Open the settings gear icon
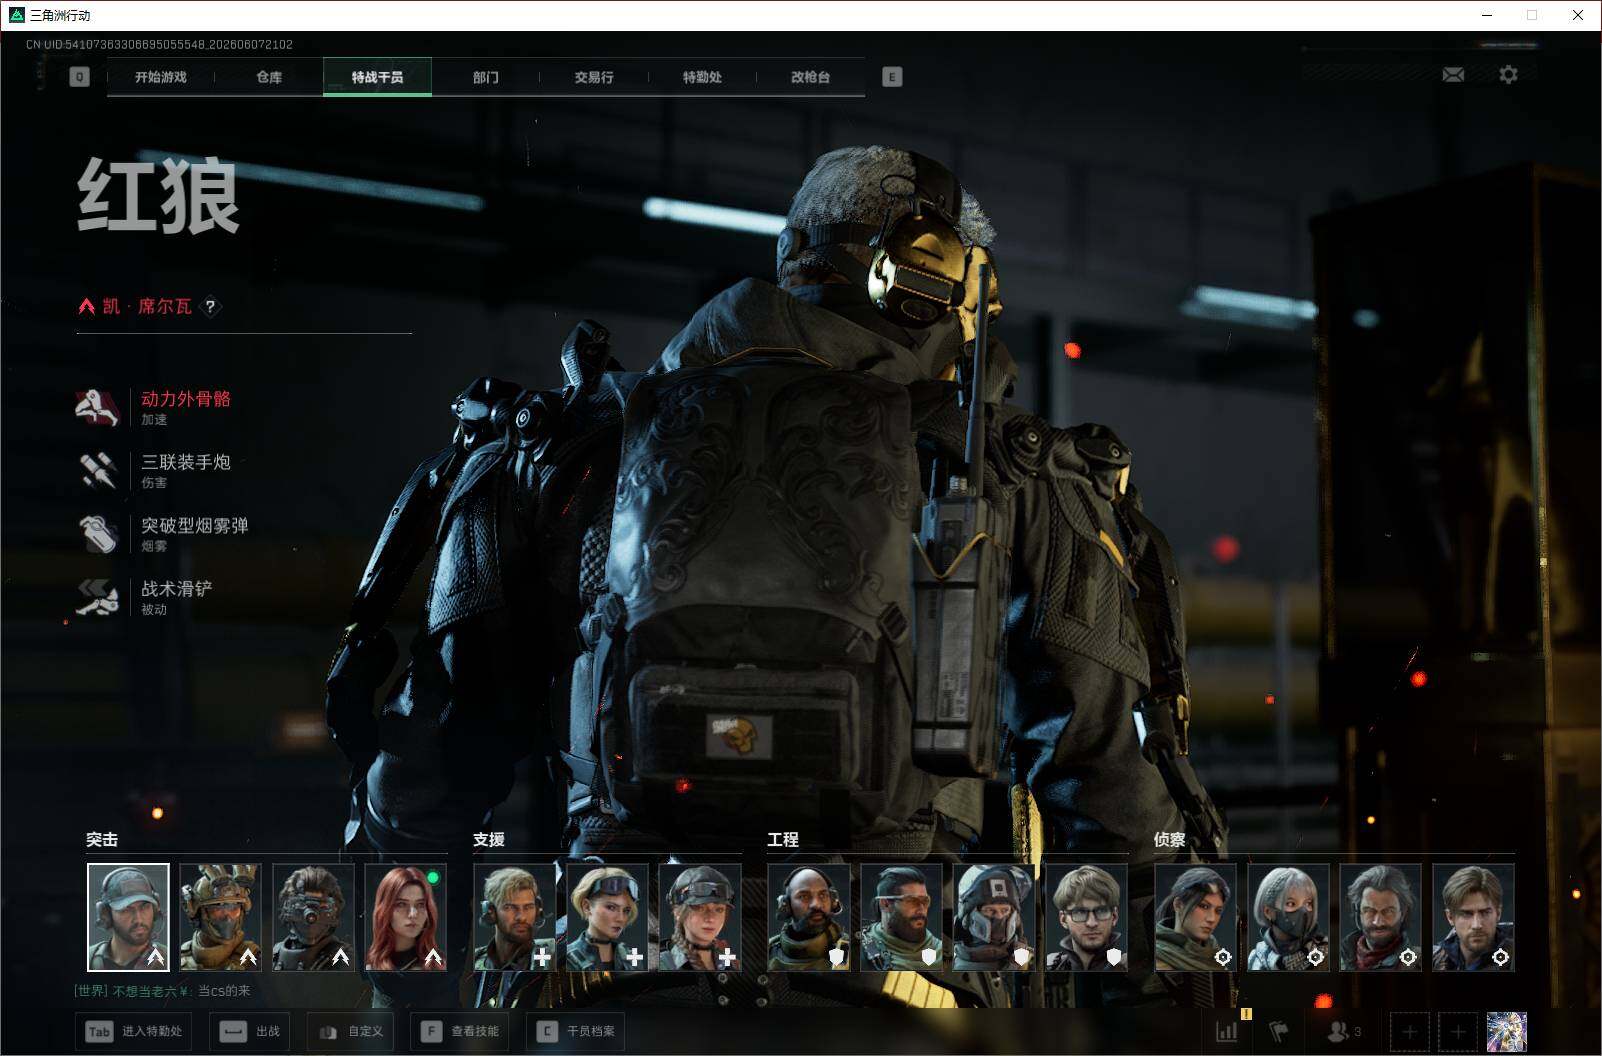This screenshot has height=1056, width=1602. [x=1508, y=75]
